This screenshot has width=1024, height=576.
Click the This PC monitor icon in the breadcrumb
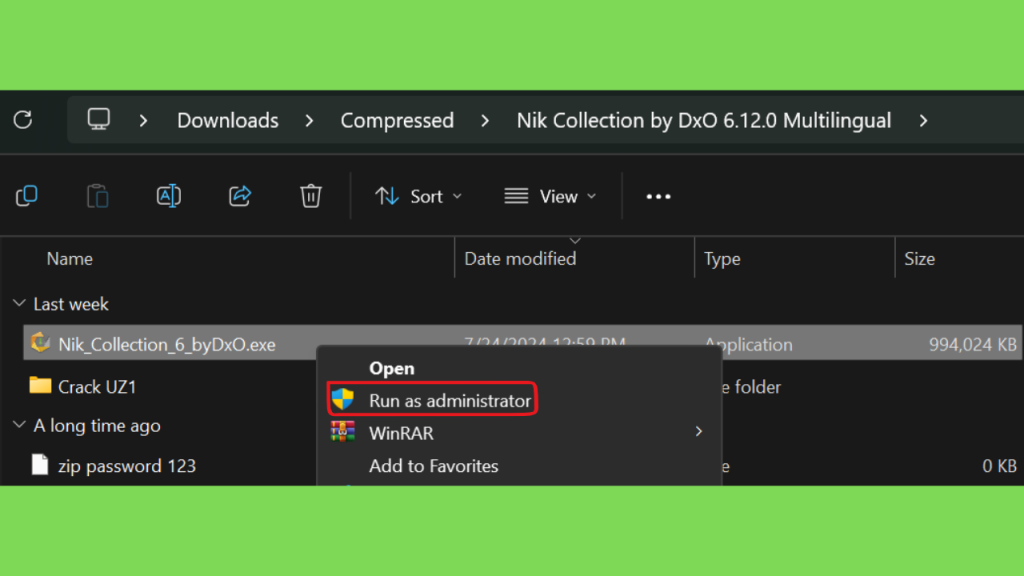click(x=99, y=120)
